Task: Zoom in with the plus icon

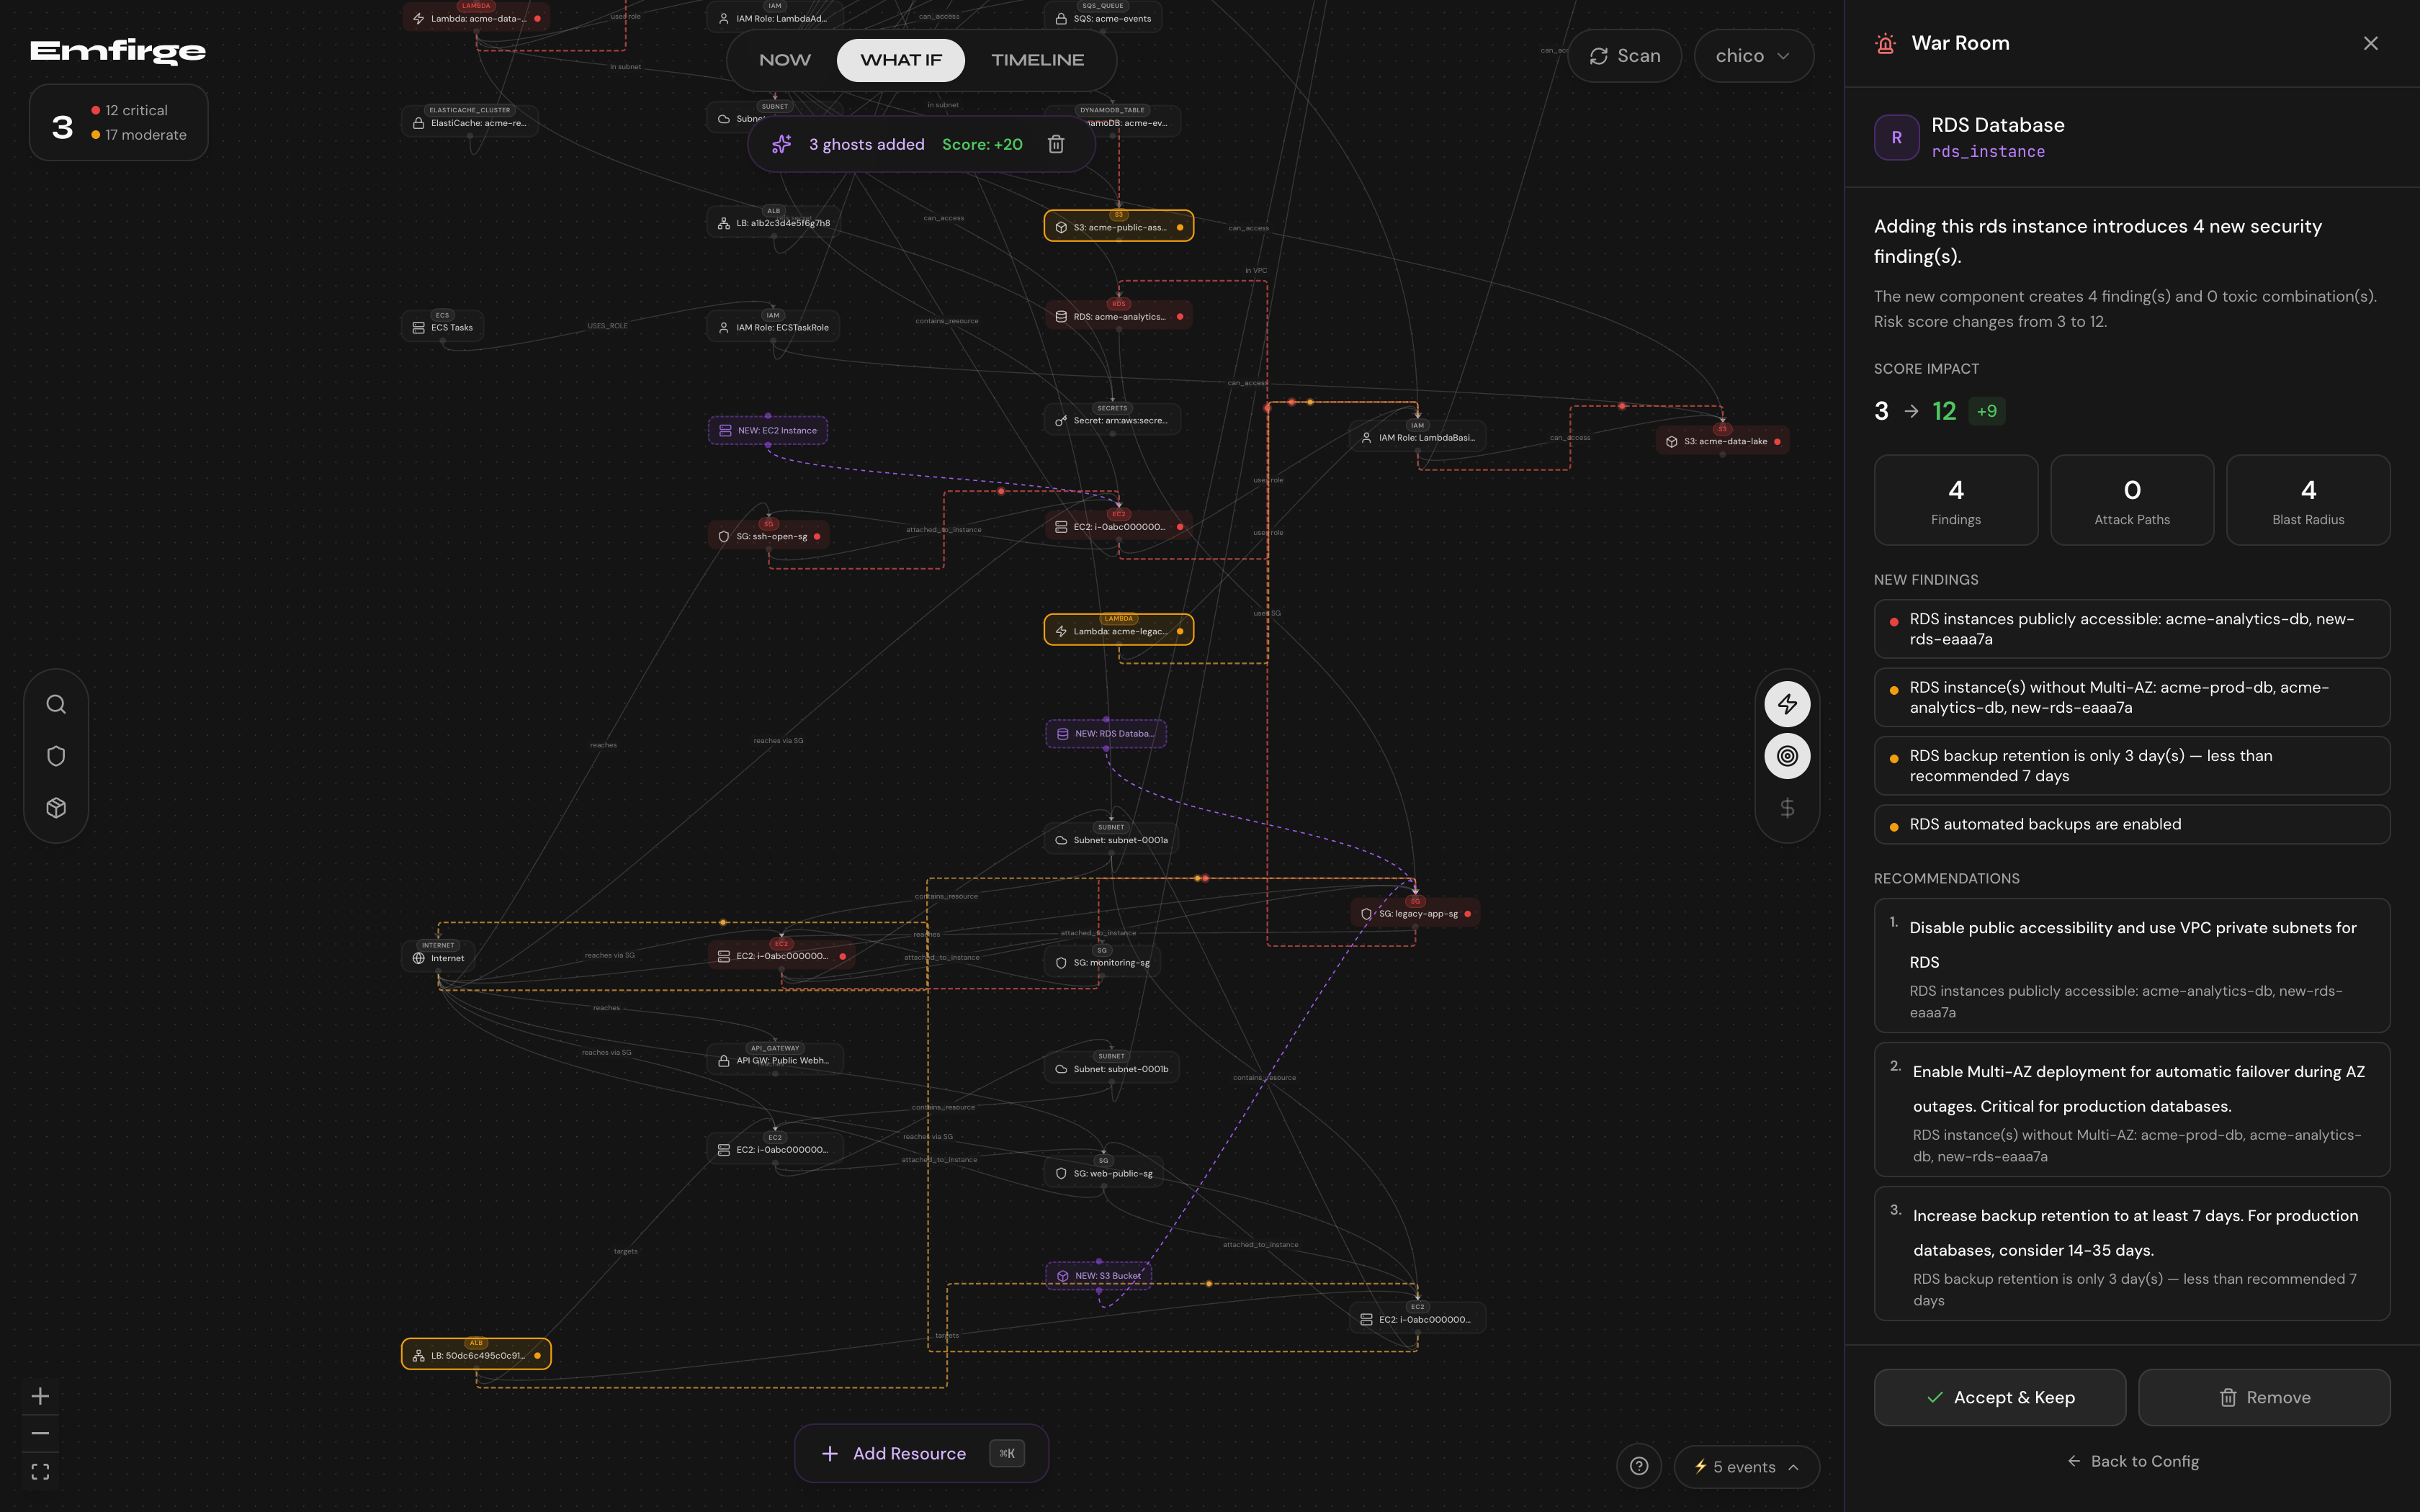Action: [x=40, y=1396]
